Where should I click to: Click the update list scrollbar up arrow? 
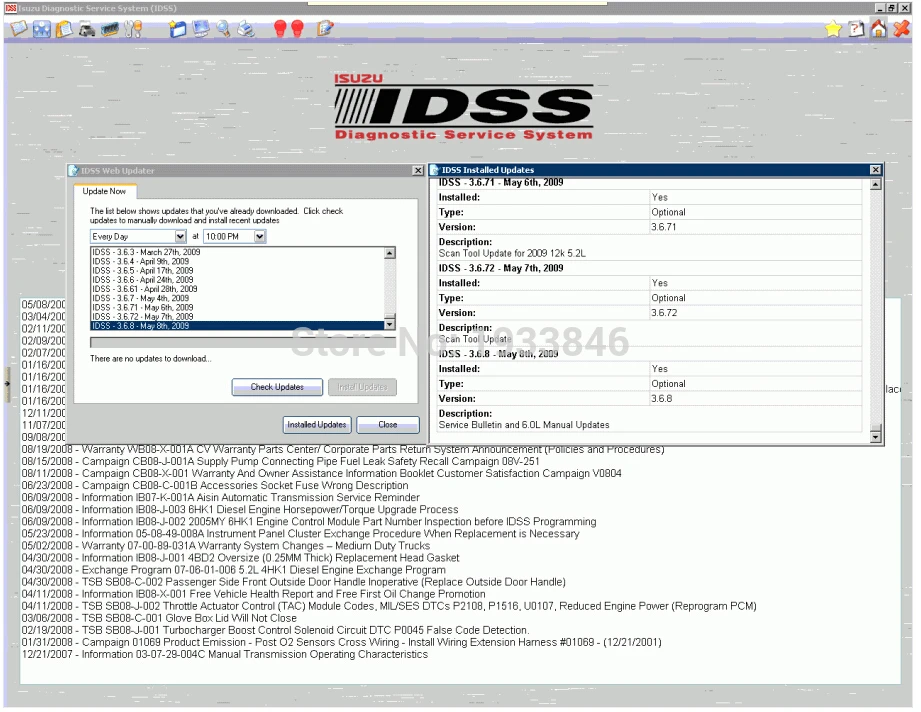click(390, 253)
